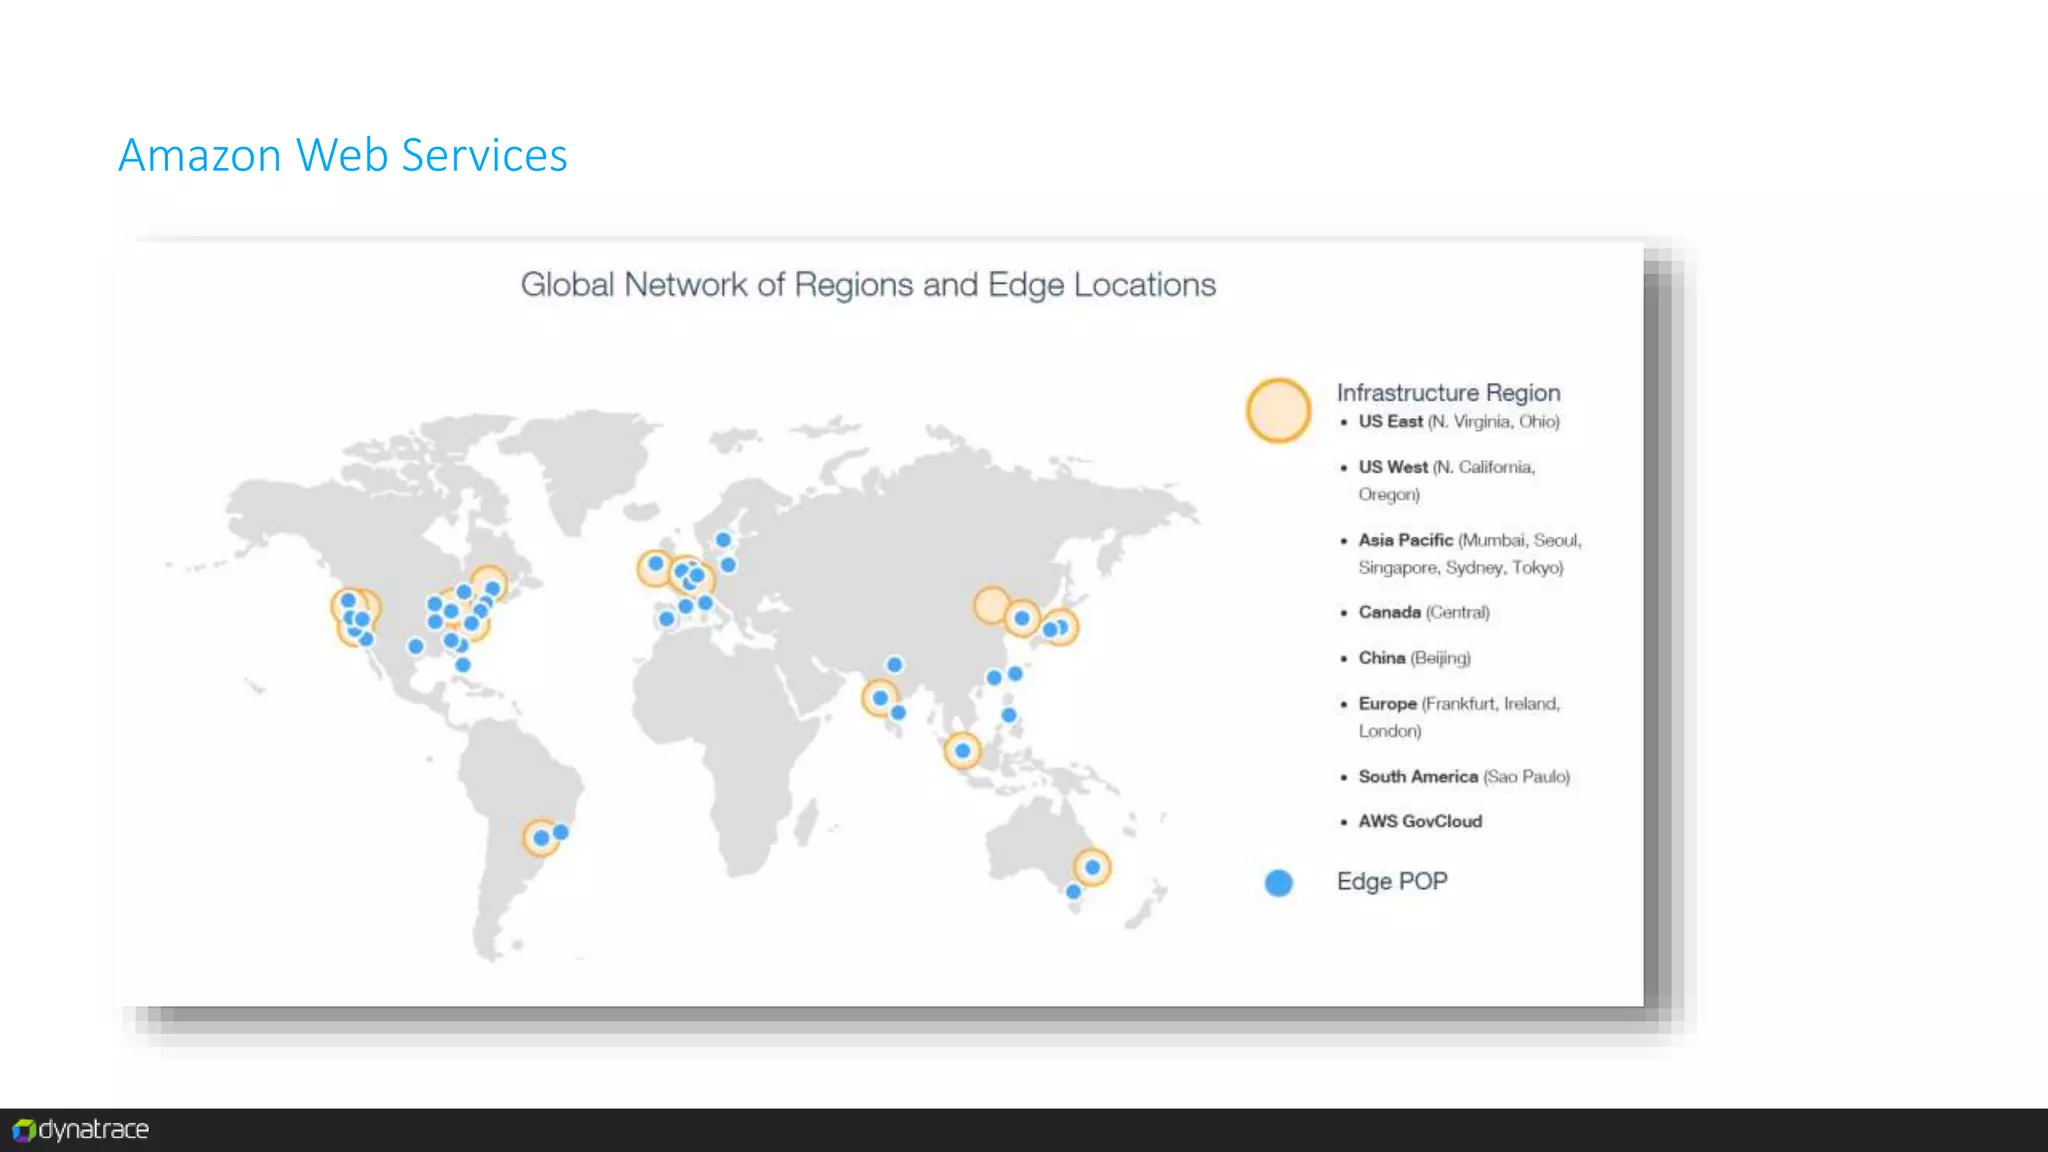Click the AWS GovCloud legend entry
This screenshot has height=1152, width=2048.
(x=1419, y=821)
